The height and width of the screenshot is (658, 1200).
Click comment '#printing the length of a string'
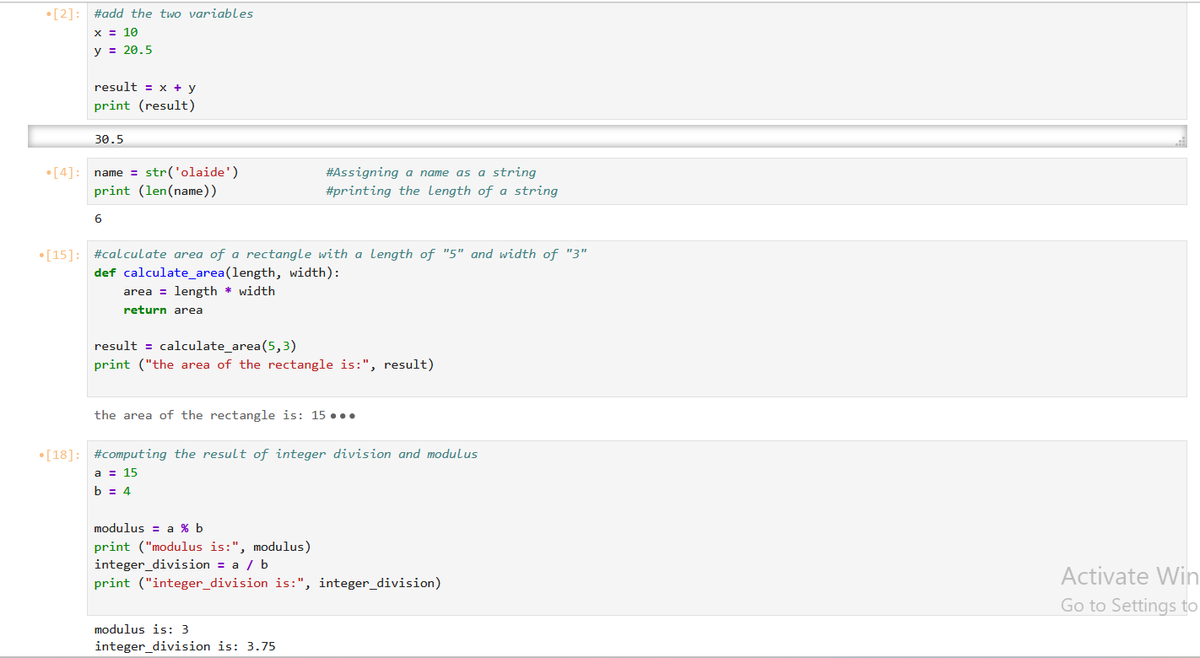[x=442, y=191]
